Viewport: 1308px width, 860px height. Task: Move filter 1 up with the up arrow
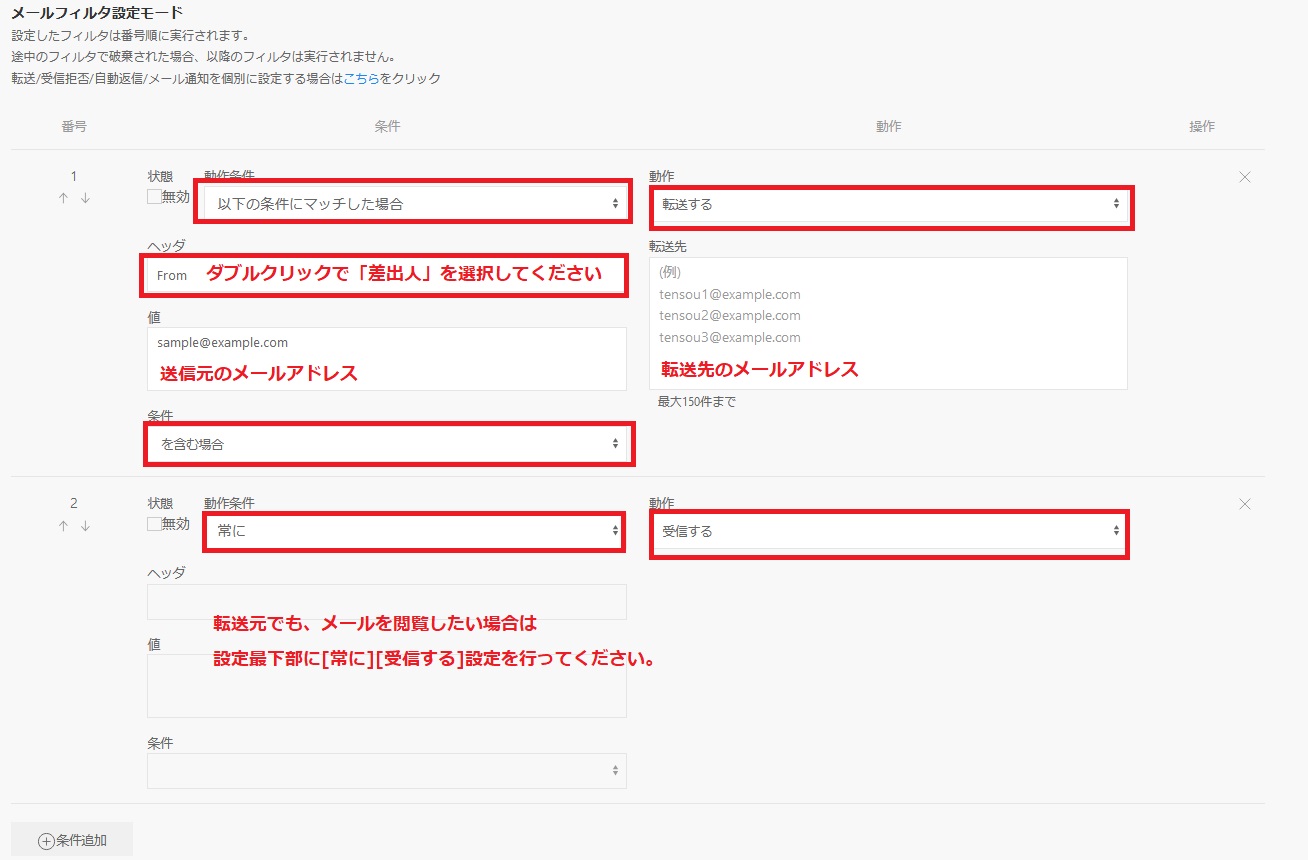(63, 198)
